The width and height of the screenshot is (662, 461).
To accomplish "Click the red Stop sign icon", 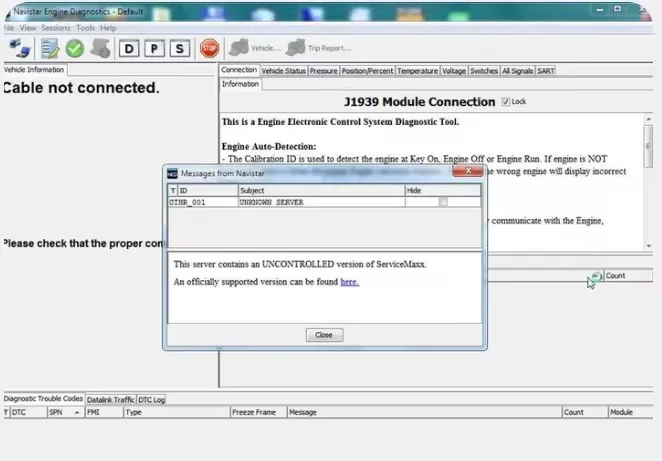I will click(x=209, y=49).
